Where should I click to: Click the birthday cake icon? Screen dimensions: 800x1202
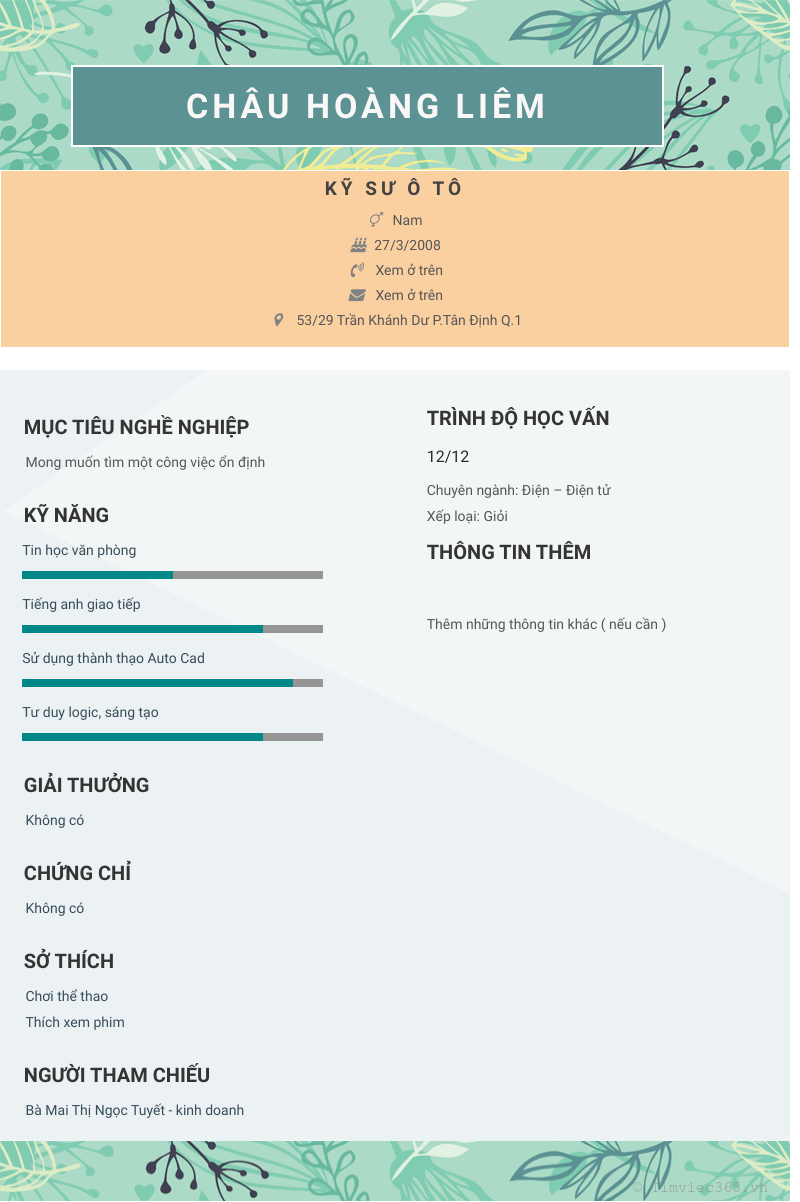click(x=358, y=245)
